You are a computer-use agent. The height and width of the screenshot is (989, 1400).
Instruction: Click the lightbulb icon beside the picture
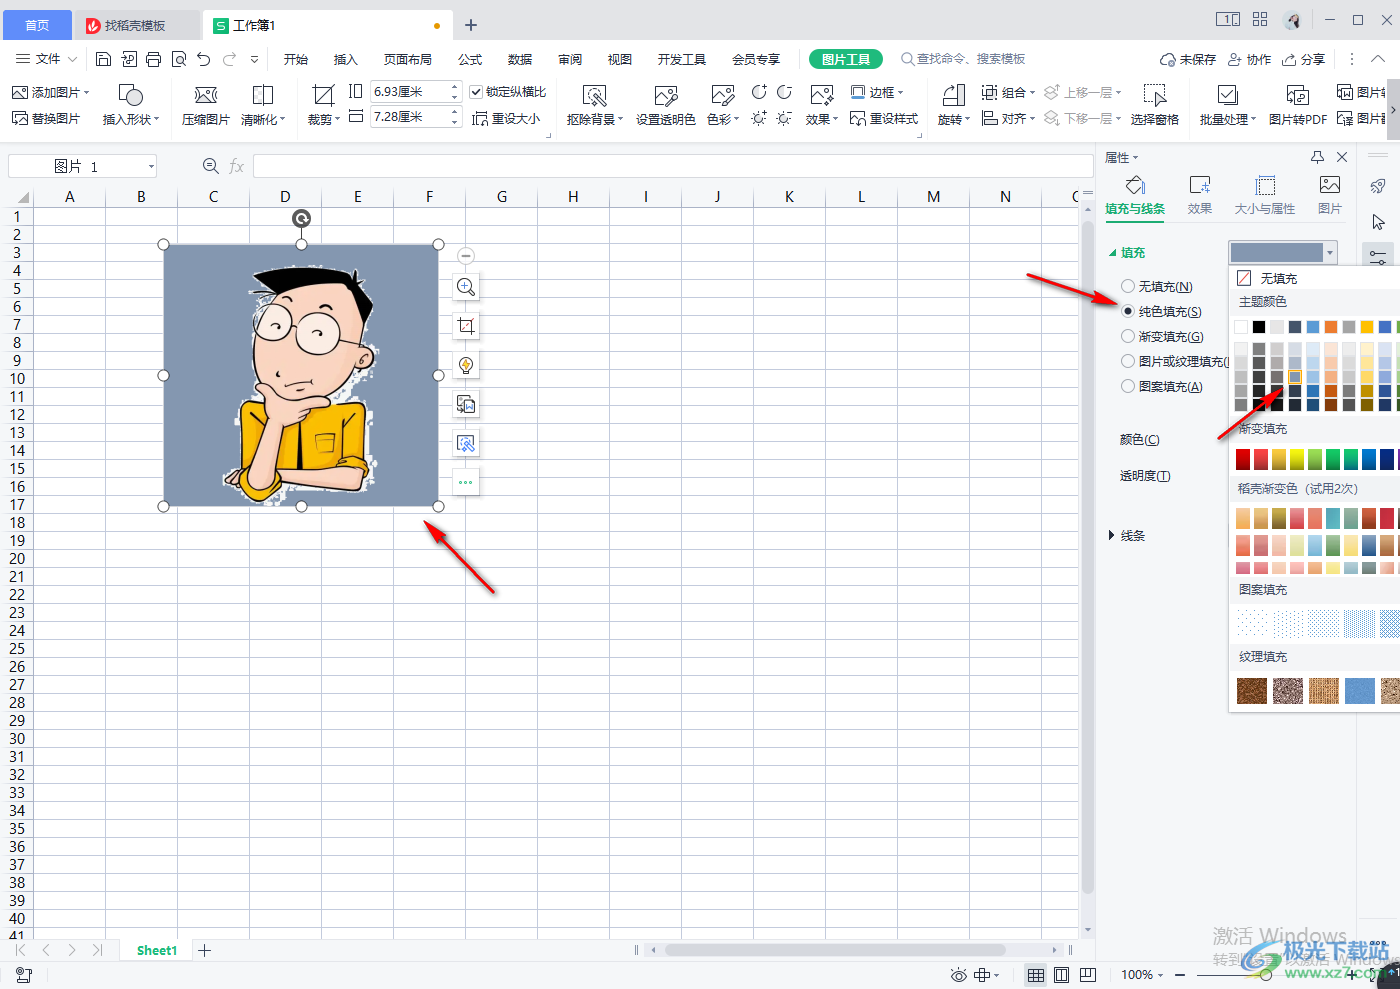coord(466,365)
